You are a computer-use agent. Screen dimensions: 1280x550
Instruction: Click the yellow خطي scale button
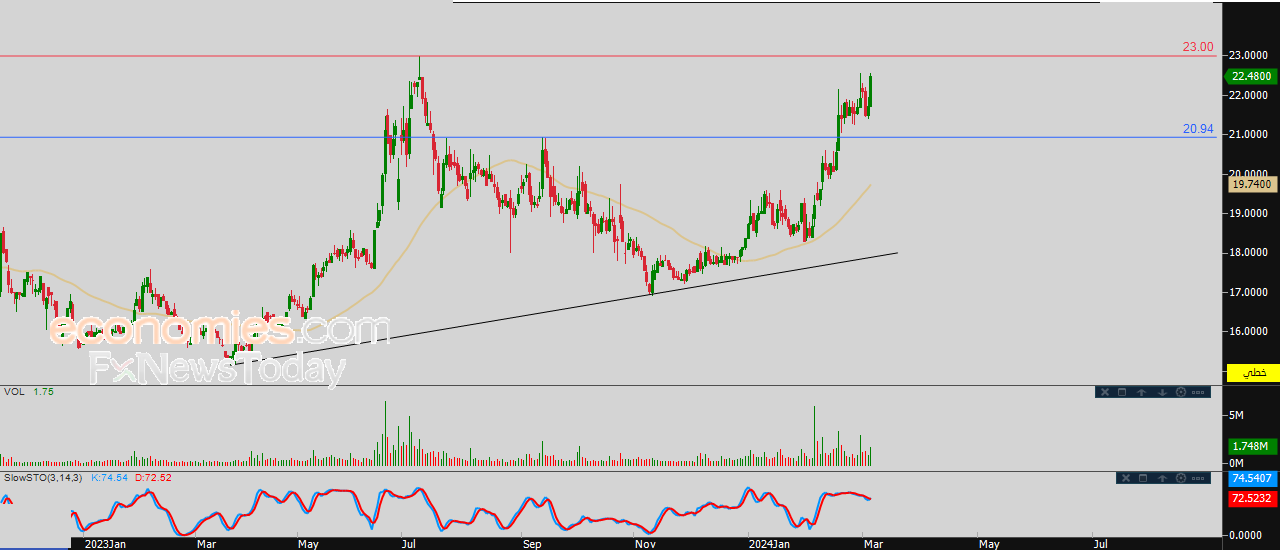1254,372
